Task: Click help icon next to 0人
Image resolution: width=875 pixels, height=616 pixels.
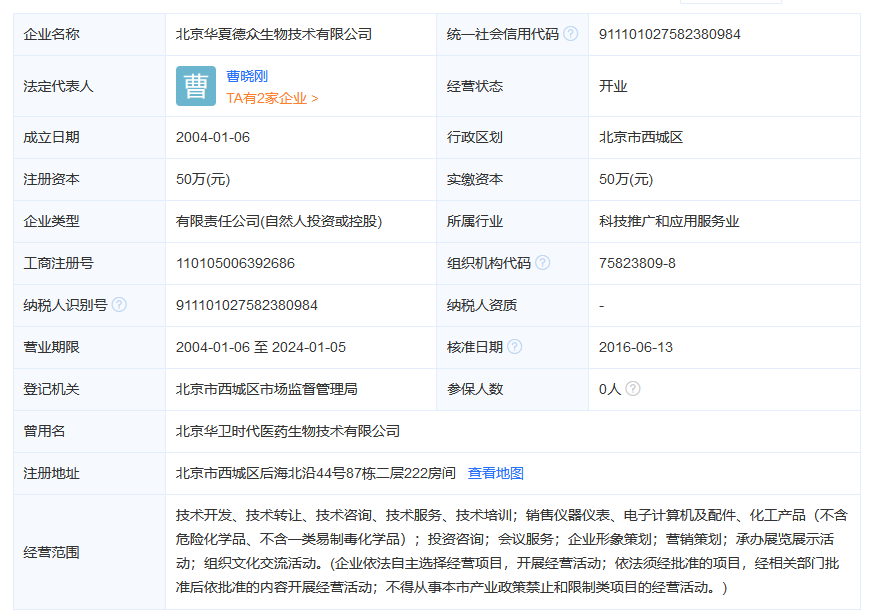Action: (x=633, y=388)
